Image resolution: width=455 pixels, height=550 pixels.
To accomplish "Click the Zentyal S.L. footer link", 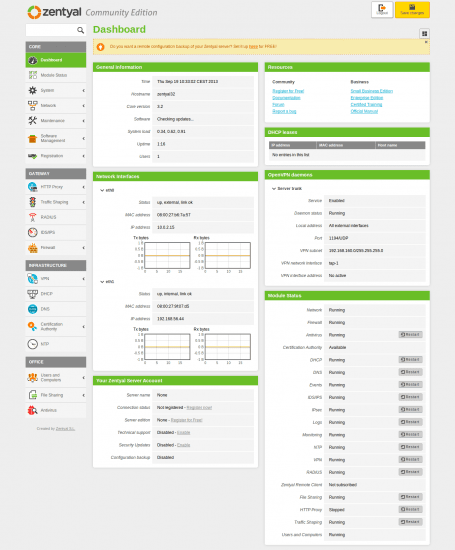I will pos(65,429).
